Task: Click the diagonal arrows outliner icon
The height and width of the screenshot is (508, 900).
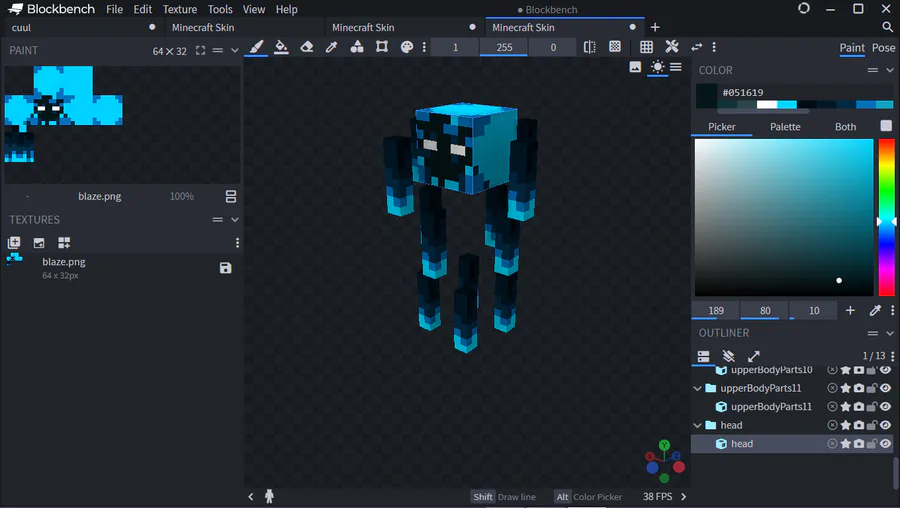Action: 754,356
